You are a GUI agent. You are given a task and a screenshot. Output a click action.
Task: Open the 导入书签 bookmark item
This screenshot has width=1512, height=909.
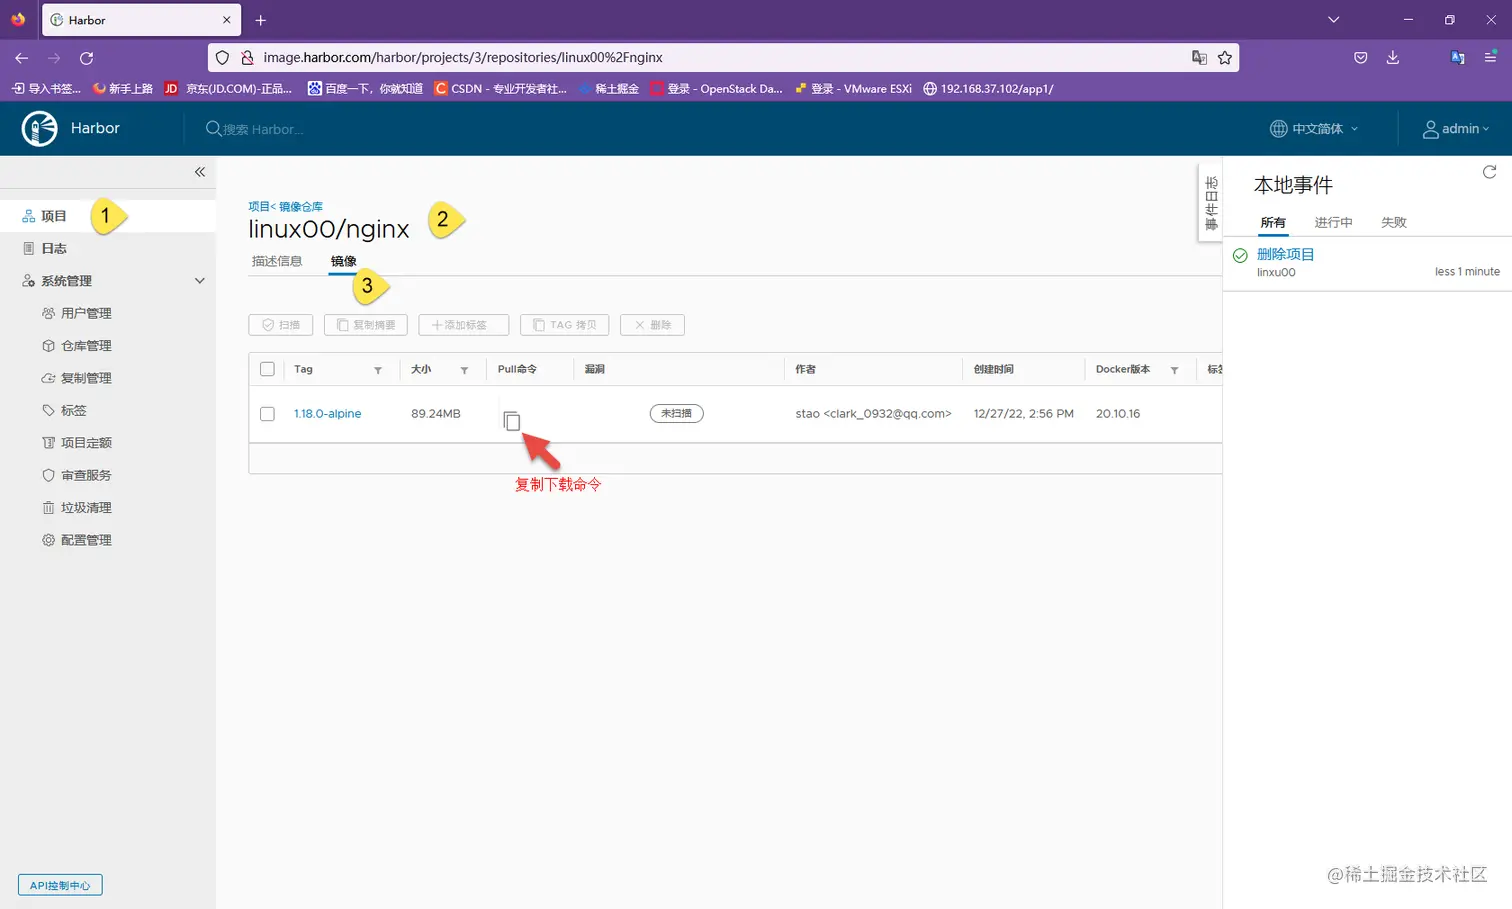pyautogui.click(x=46, y=89)
